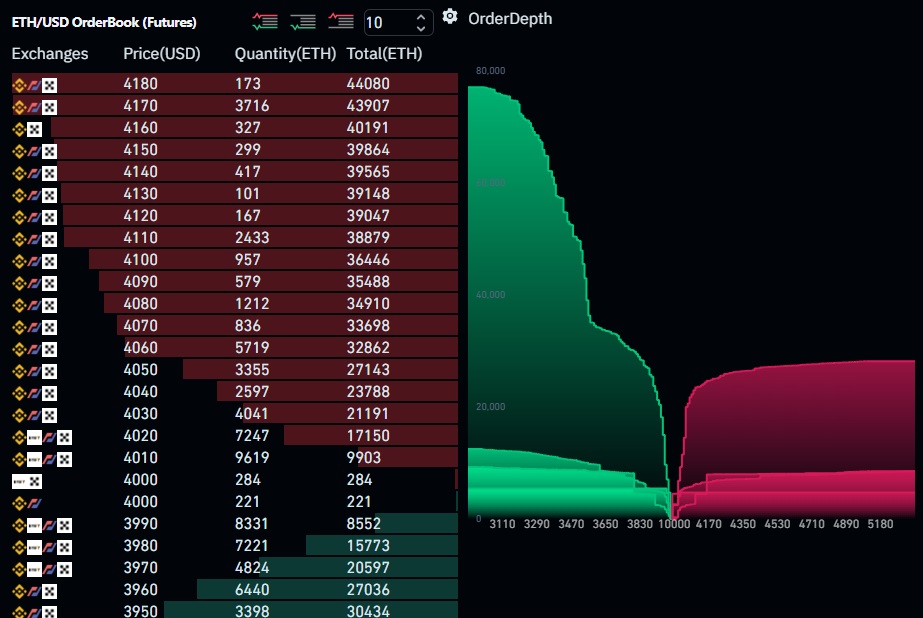Viewport: 923px width, 618px height.
Task: Click the quantity 3716 in the 4170 row
Action: pos(252,106)
